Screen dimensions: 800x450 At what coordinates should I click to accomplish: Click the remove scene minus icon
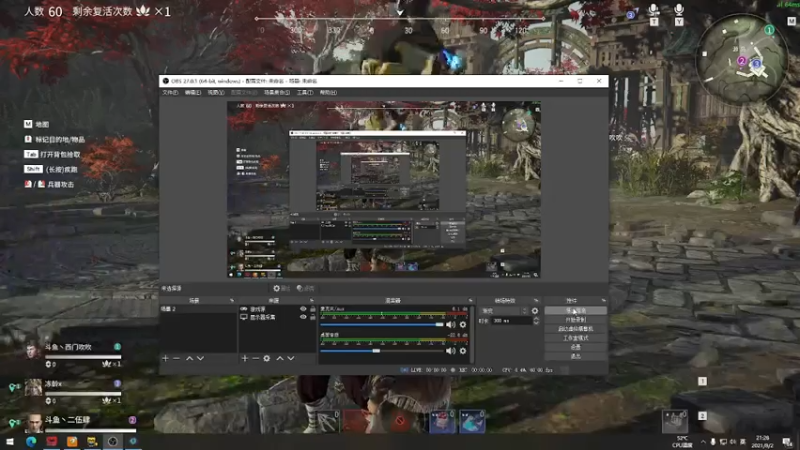pyautogui.click(x=177, y=358)
